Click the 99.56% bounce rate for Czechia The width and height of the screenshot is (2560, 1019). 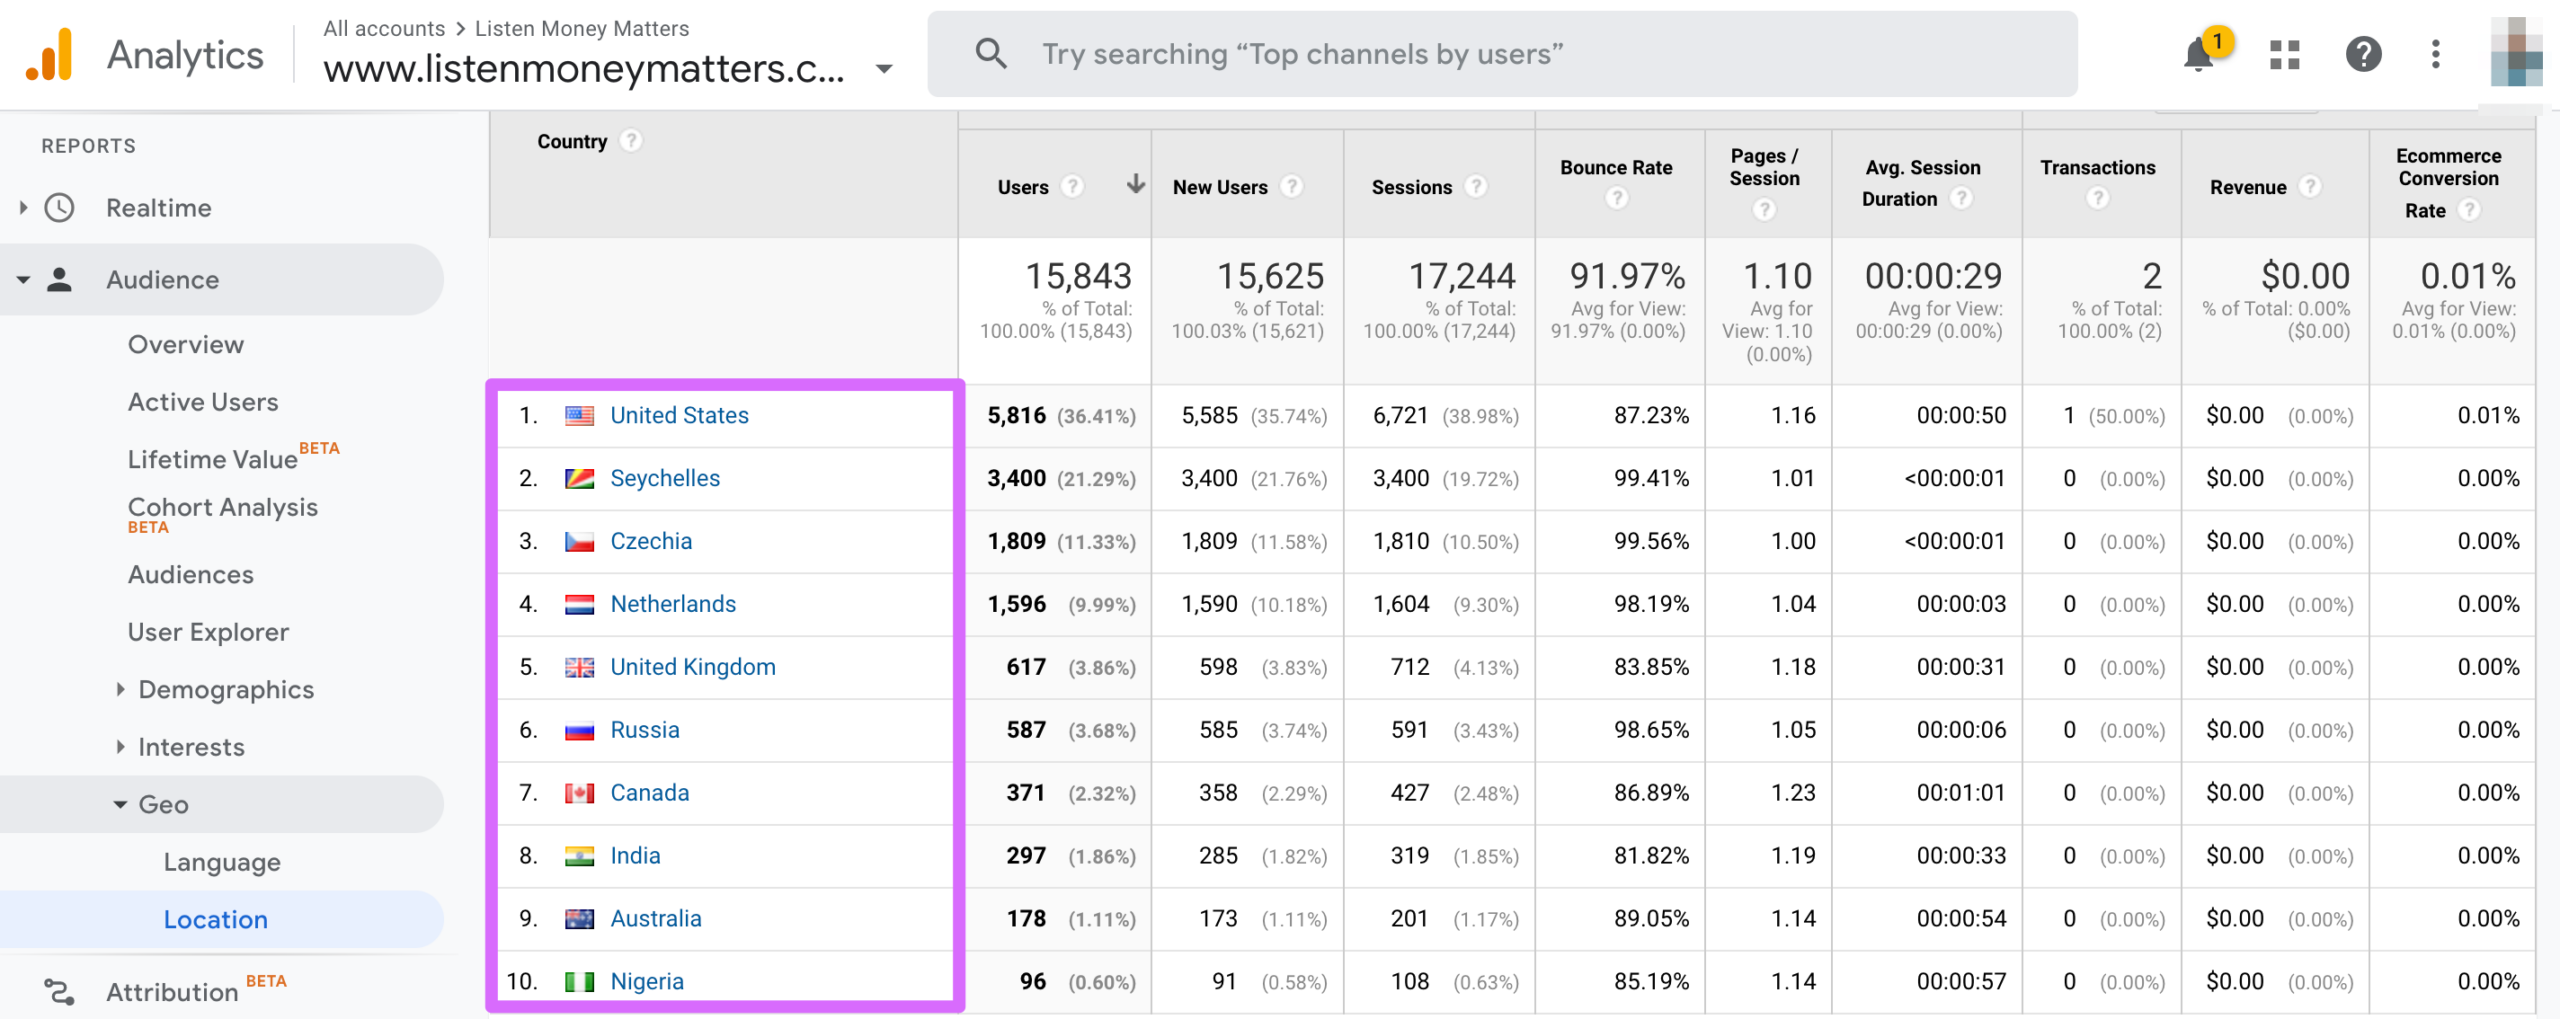(1651, 541)
